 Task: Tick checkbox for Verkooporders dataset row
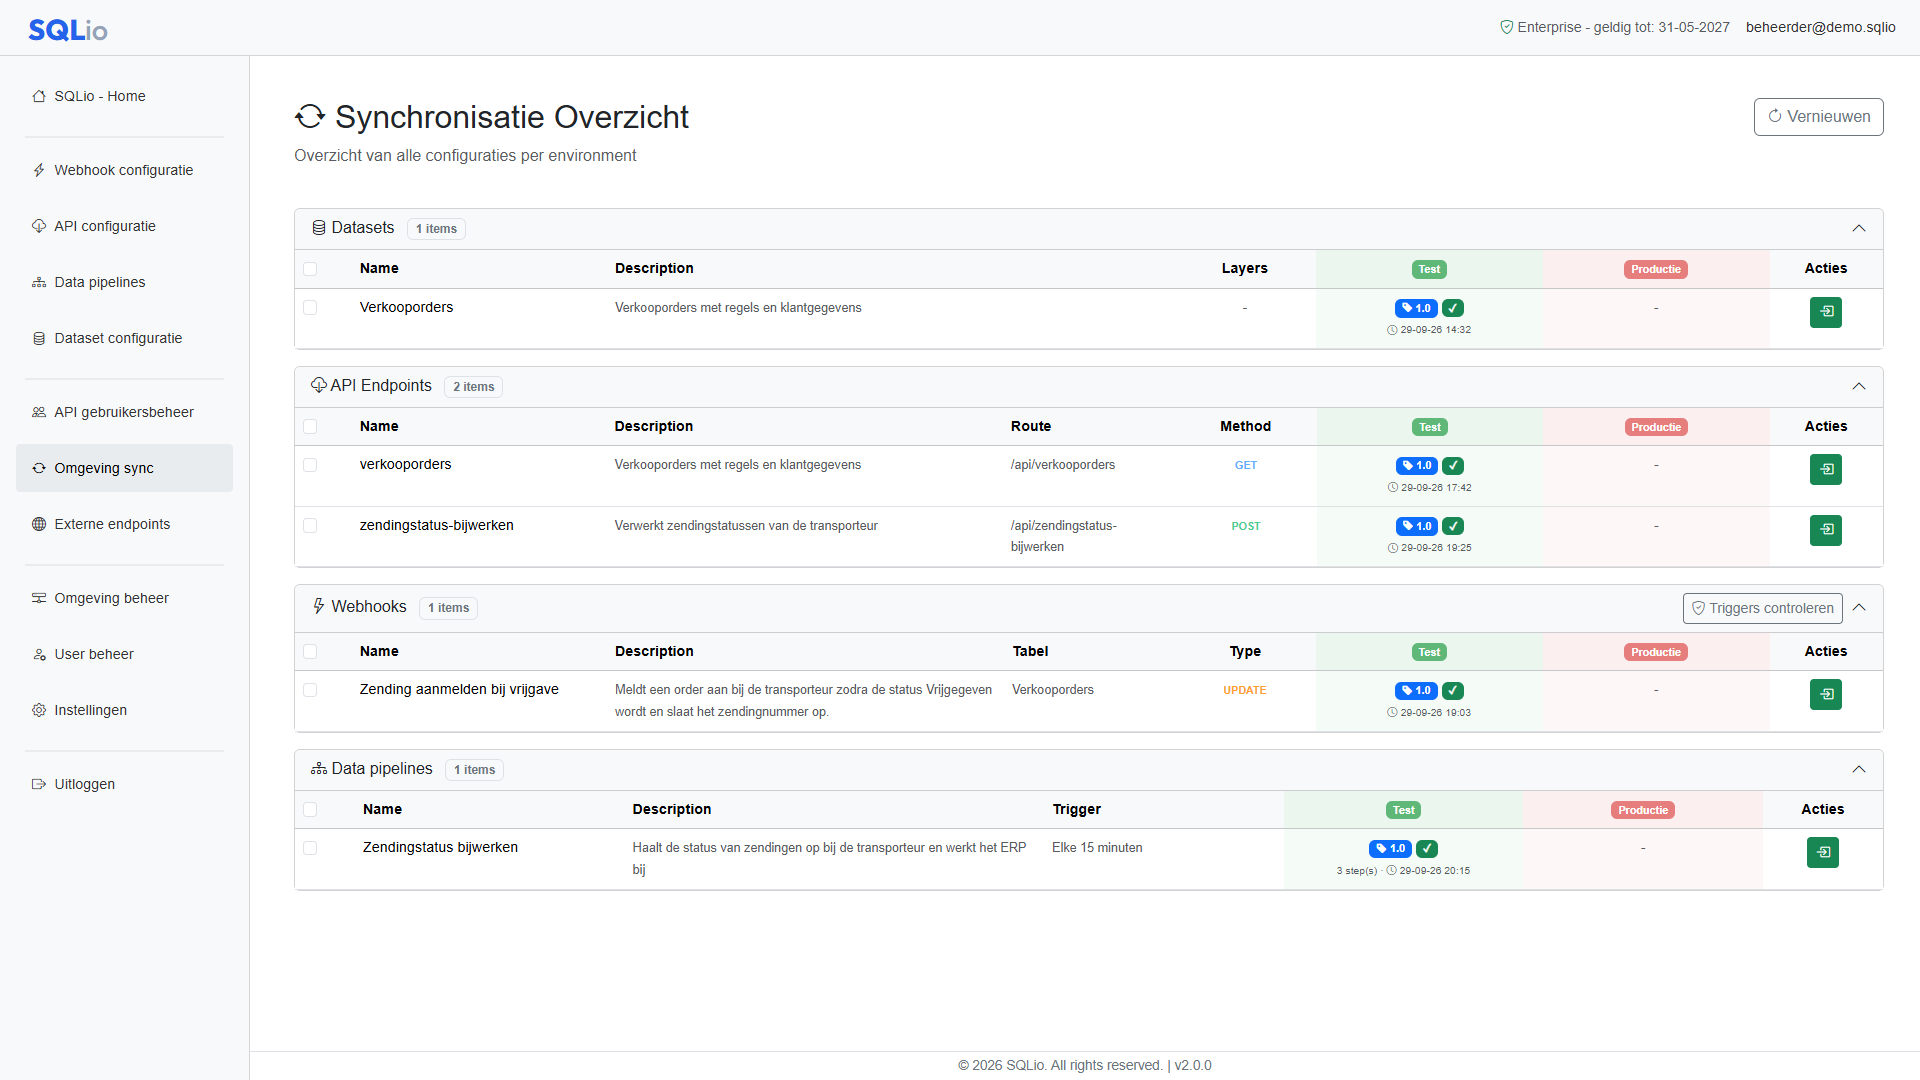[310, 308]
